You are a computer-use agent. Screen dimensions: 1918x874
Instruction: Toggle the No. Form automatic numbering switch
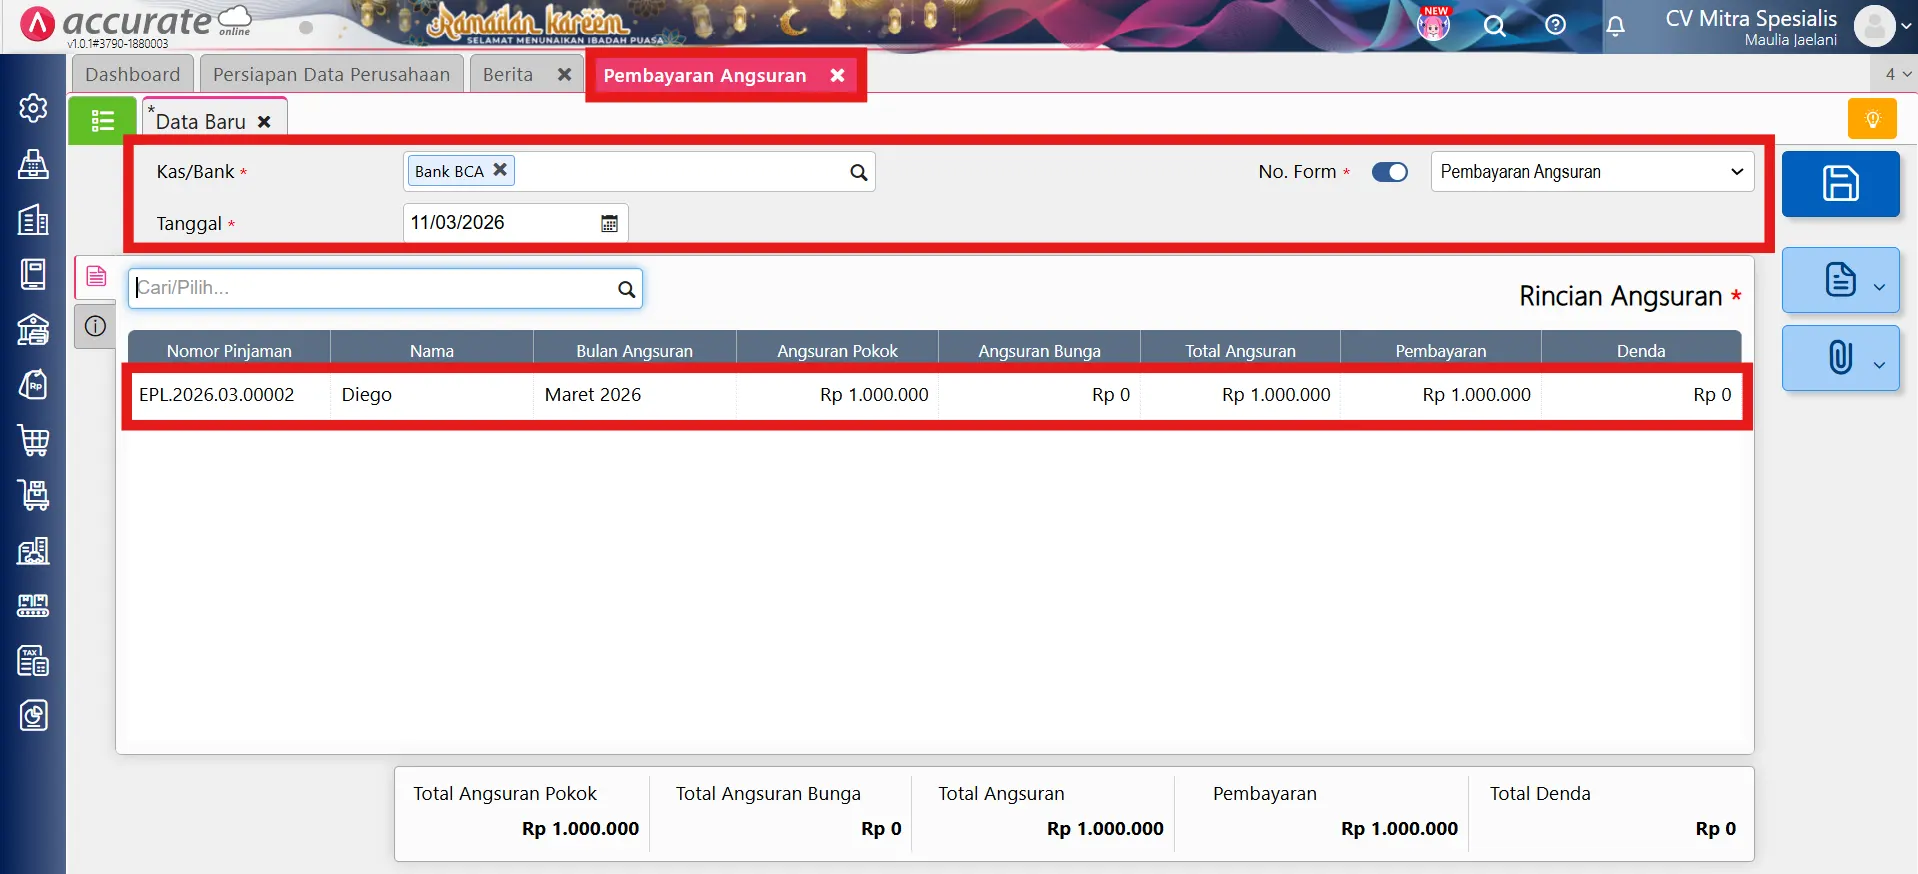pos(1389,172)
